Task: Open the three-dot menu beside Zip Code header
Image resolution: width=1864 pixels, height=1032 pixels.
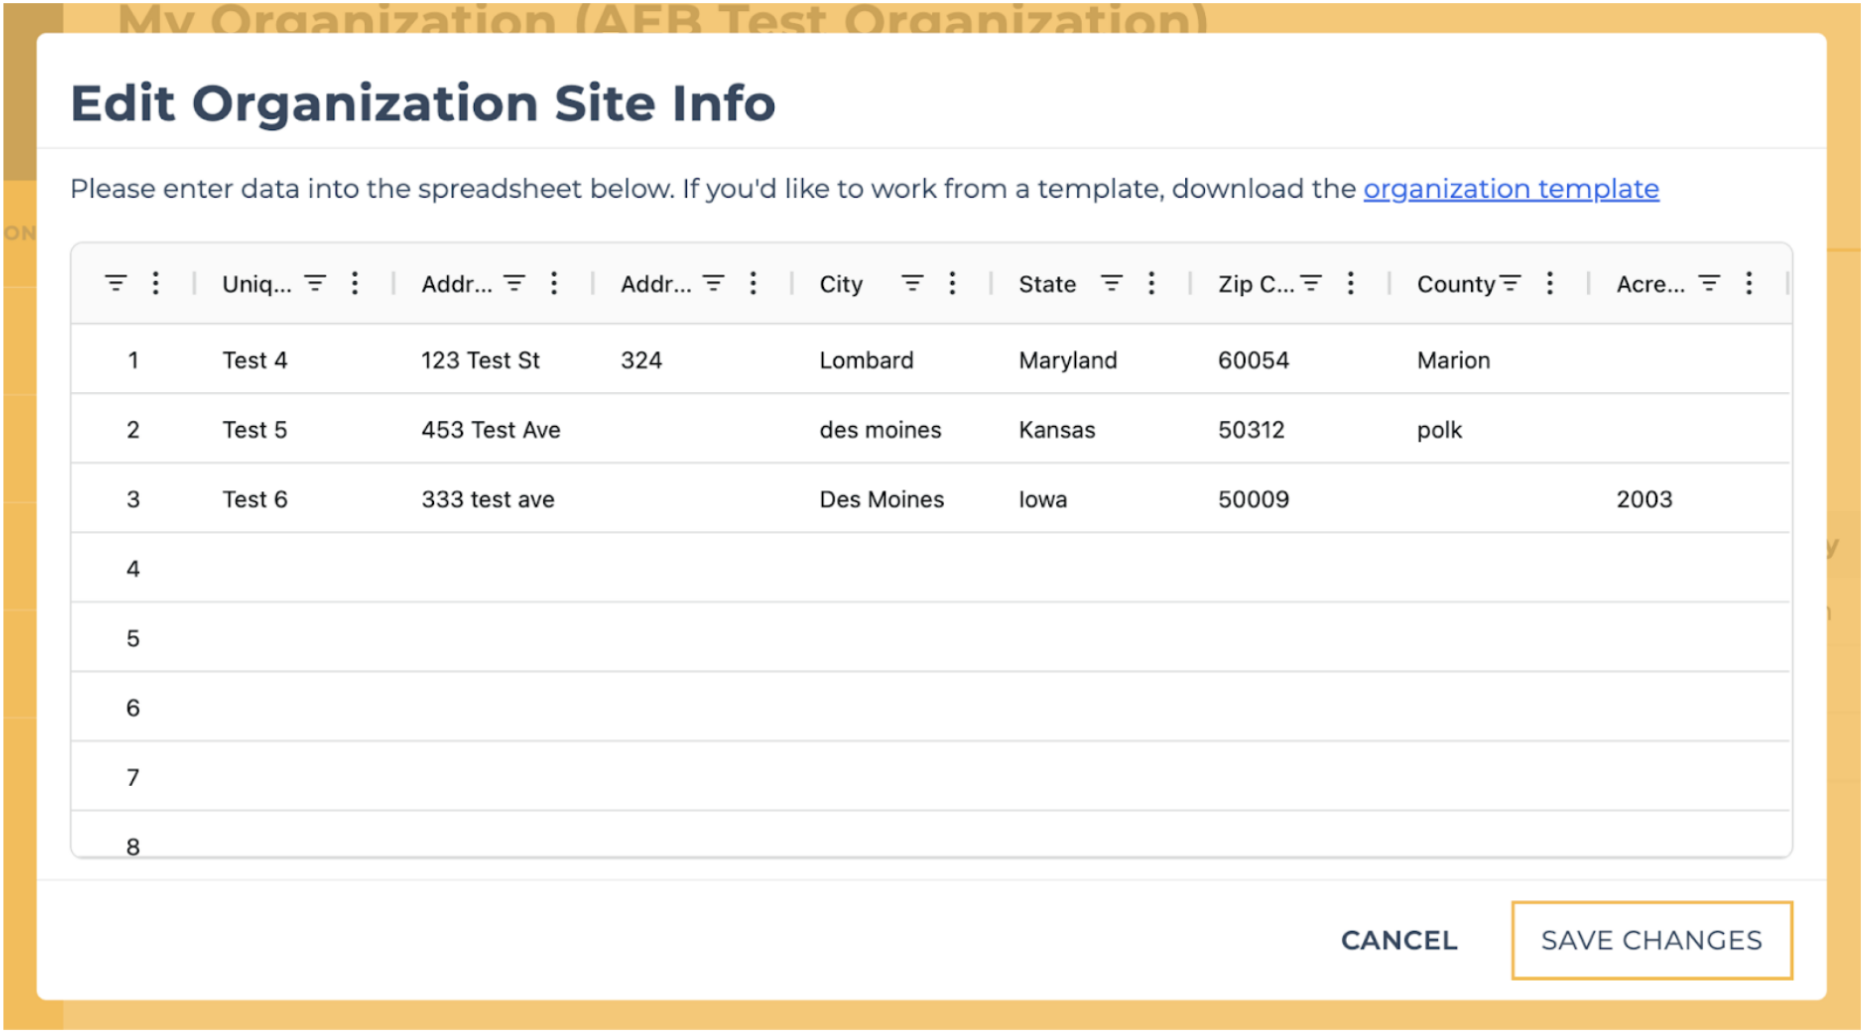Action: click(x=1350, y=283)
